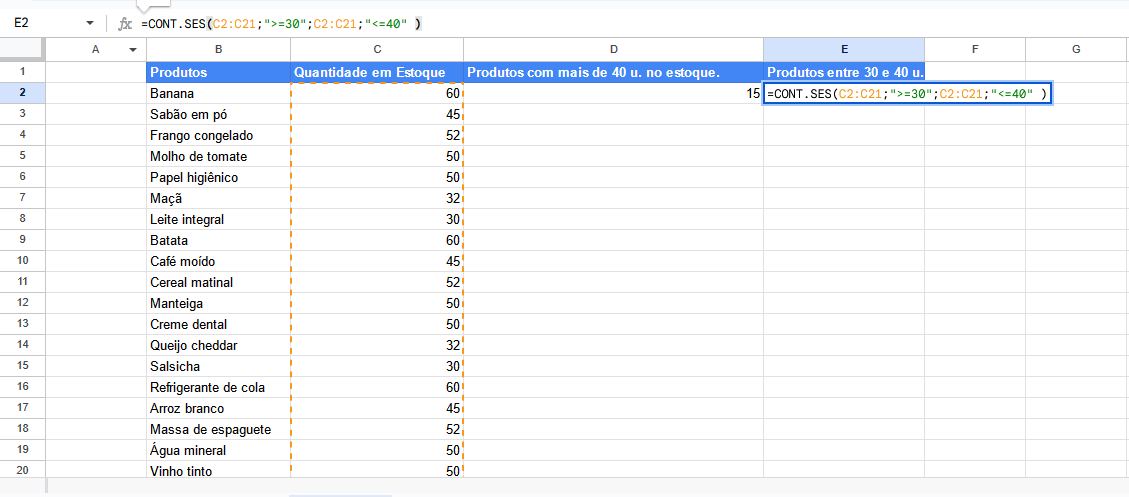The height and width of the screenshot is (497, 1129).
Task: Select row 10 header
Action: point(22,261)
